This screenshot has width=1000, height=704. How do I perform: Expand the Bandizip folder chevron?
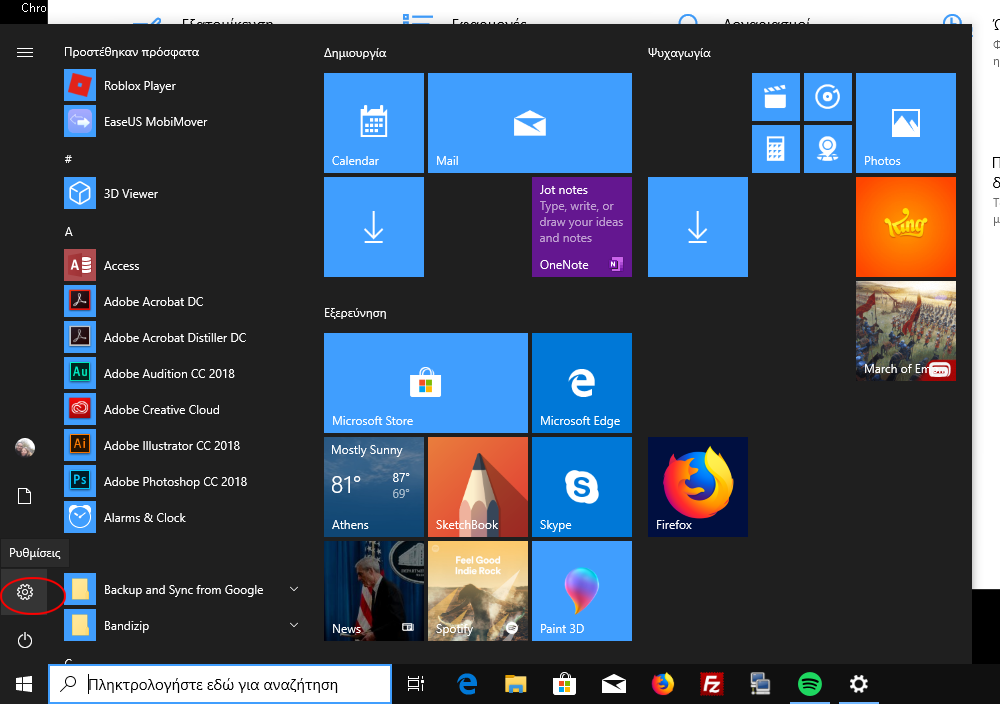294,626
